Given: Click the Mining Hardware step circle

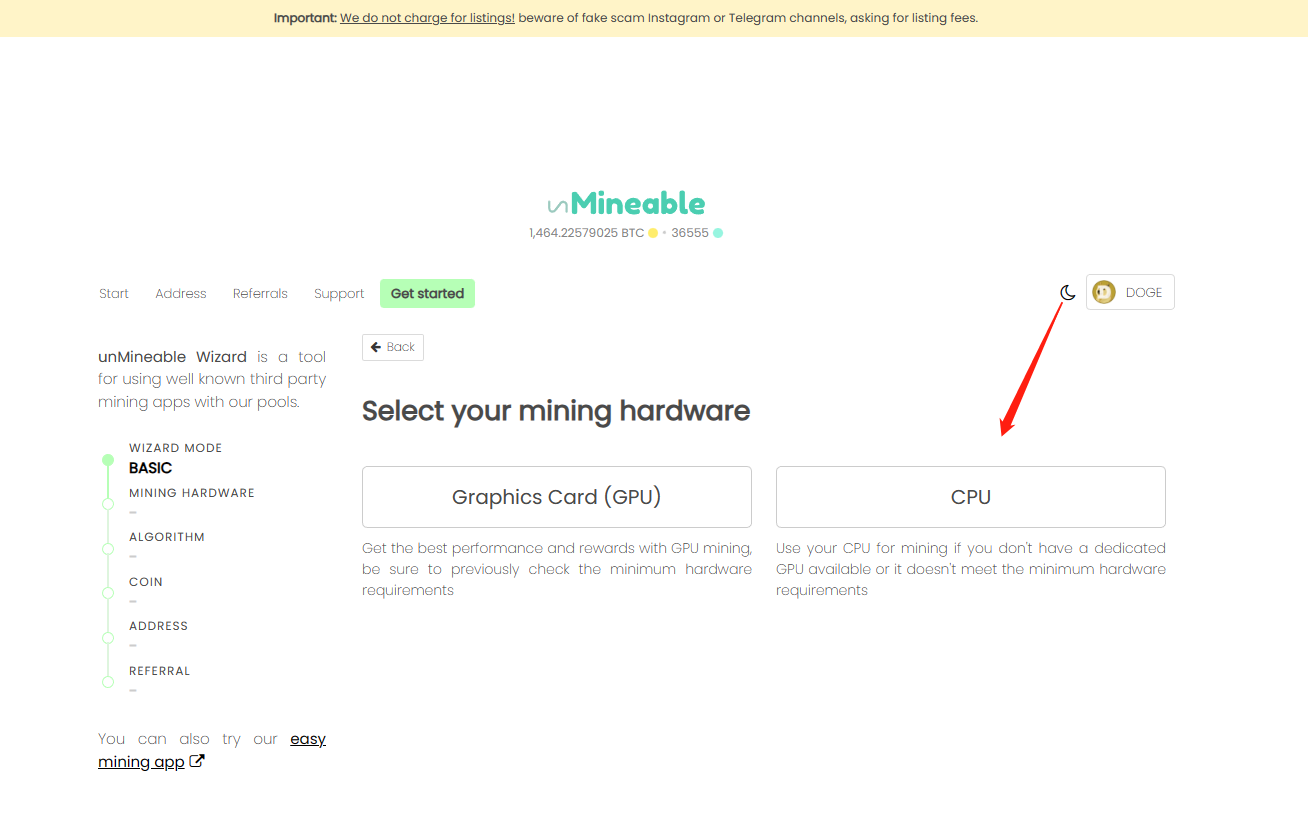Looking at the screenshot, I should click(108, 504).
